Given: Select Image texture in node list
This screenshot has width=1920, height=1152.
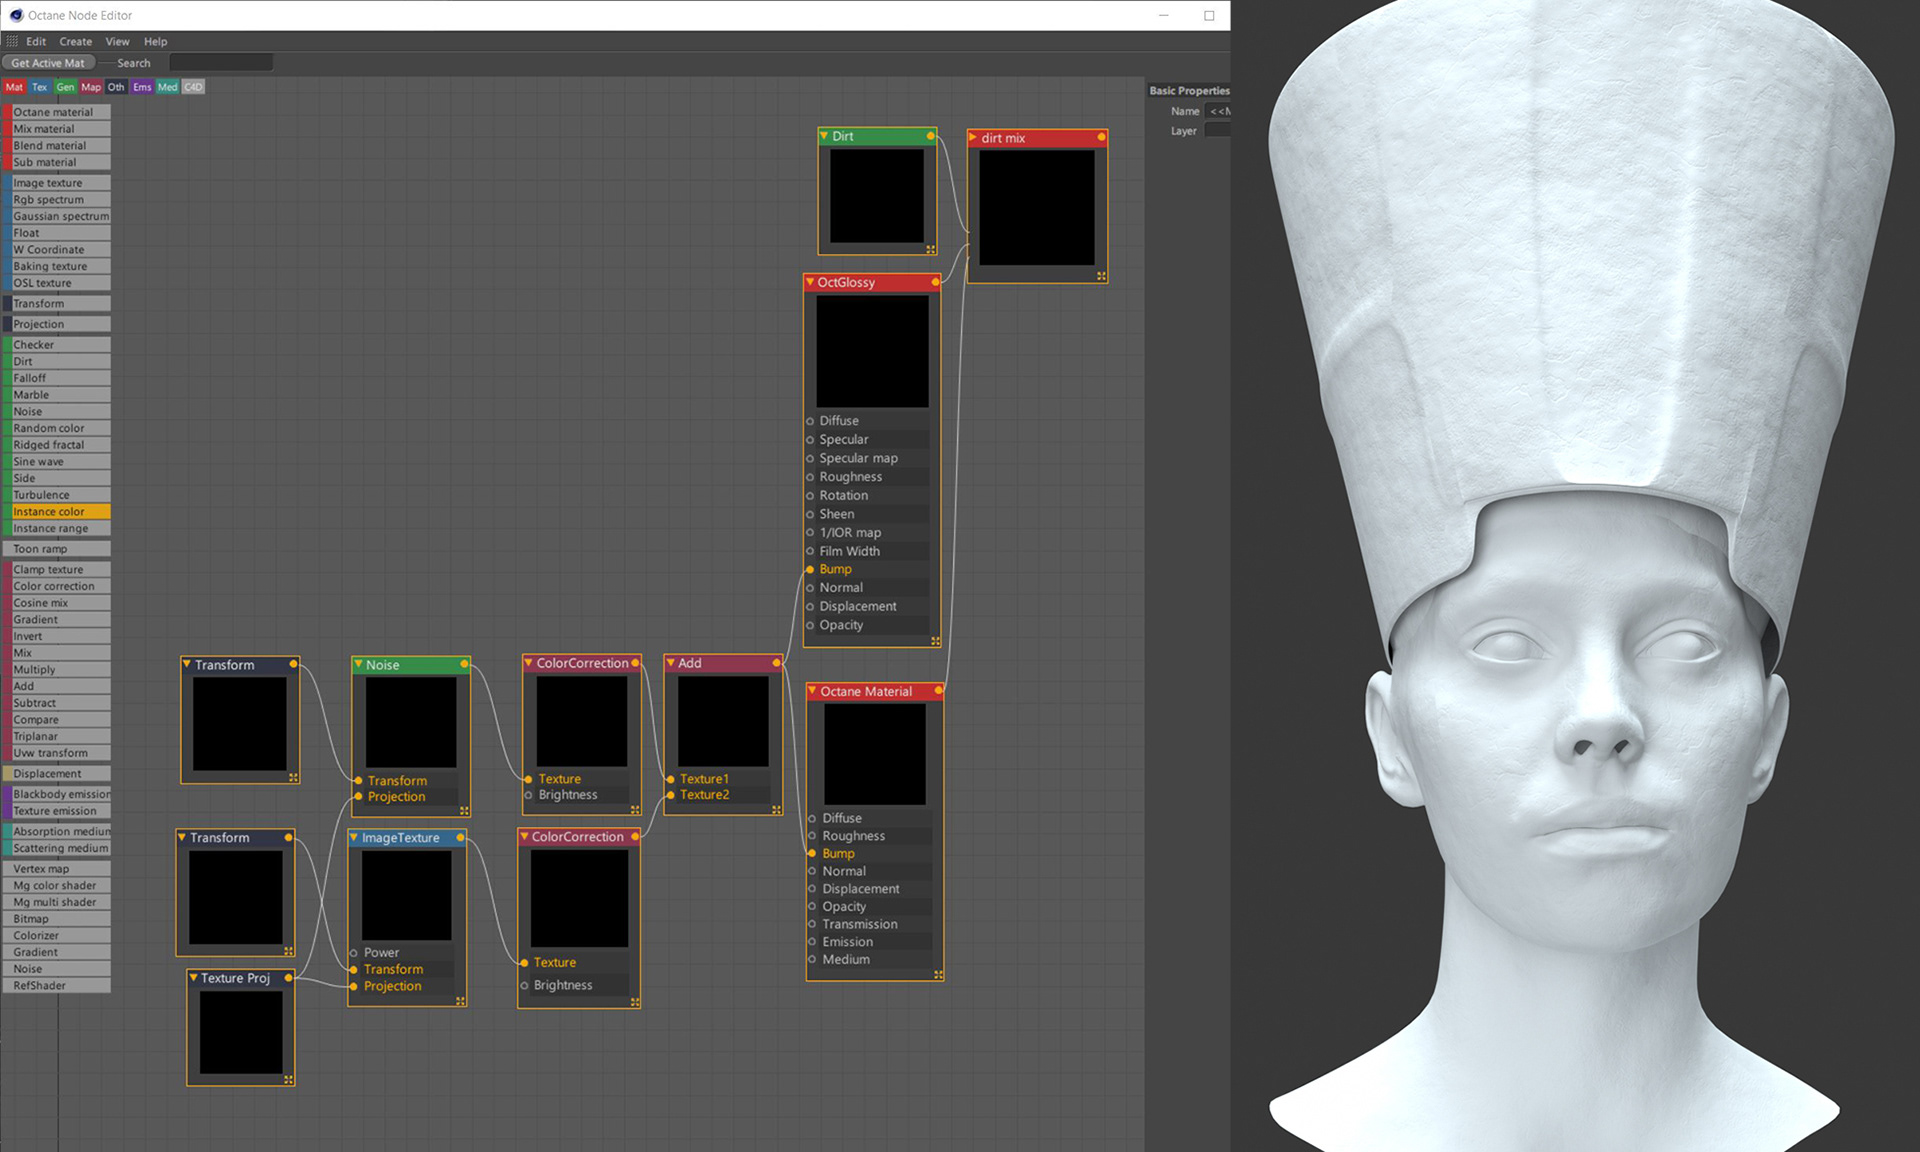Looking at the screenshot, I should click(56, 183).
